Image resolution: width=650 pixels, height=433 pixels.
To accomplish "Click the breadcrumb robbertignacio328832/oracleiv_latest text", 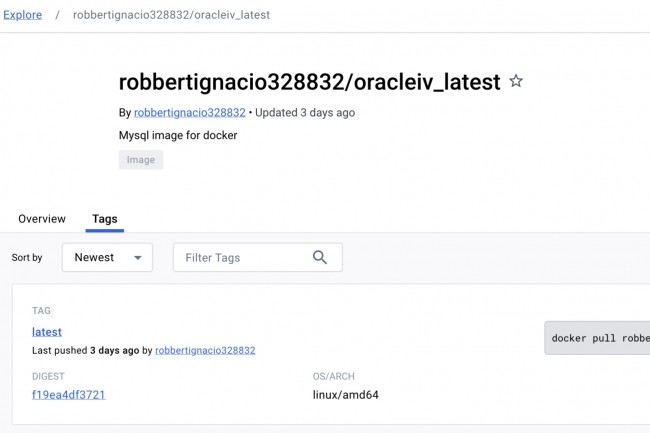I will tap(171, 15).
